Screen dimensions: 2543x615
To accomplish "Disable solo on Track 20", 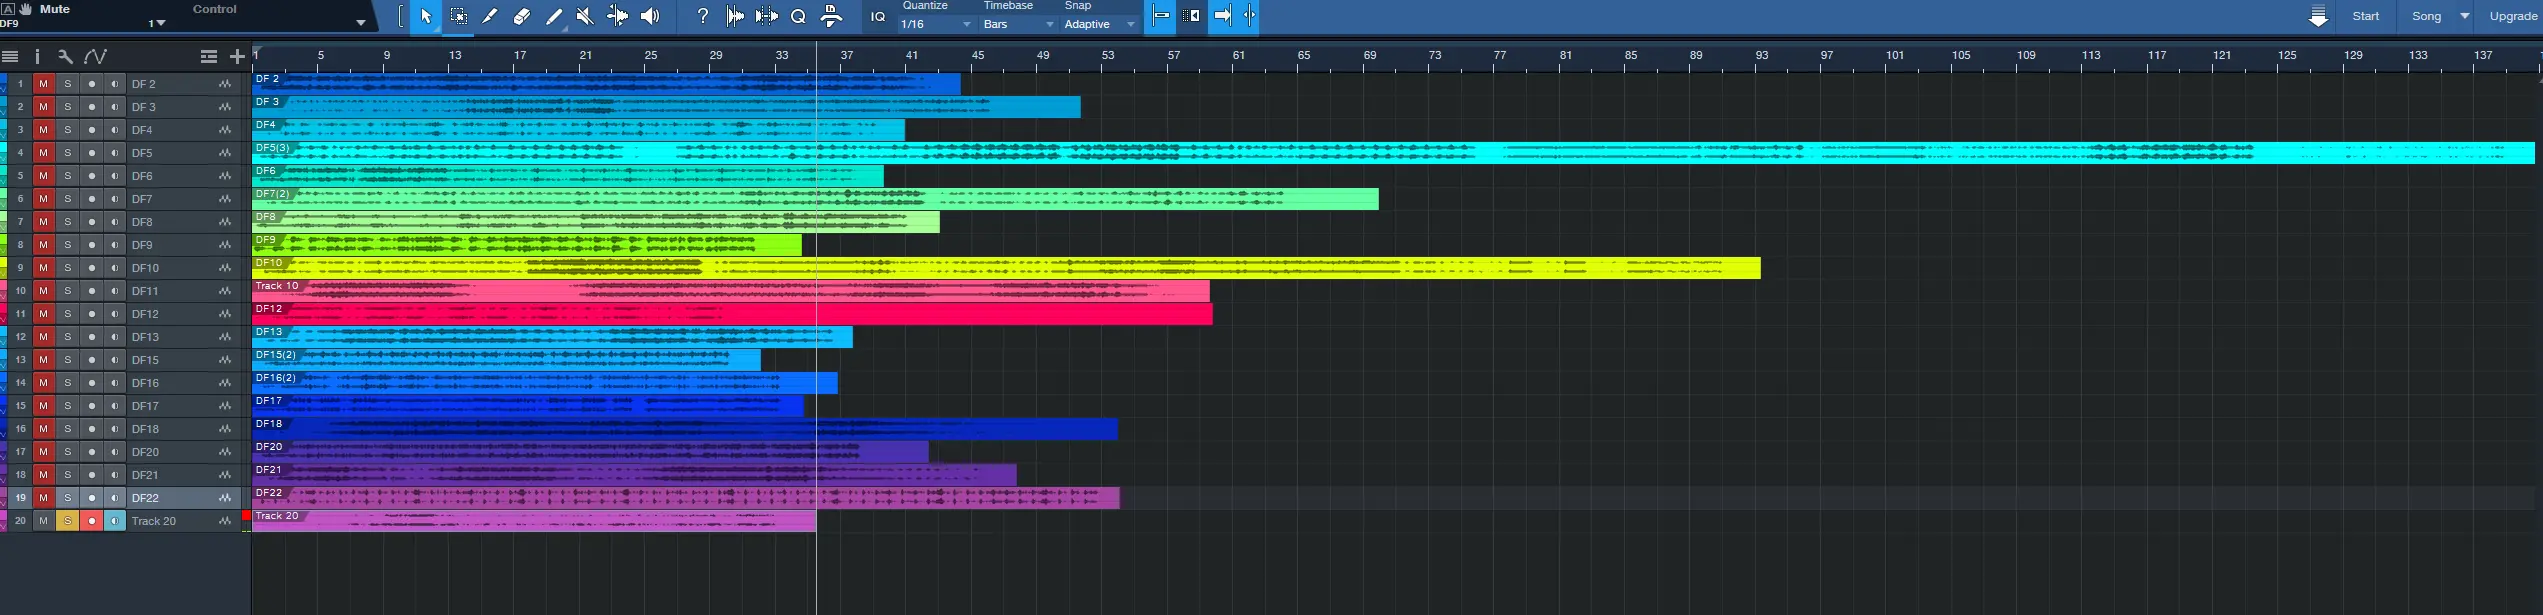I will click(x=67, y=521).
